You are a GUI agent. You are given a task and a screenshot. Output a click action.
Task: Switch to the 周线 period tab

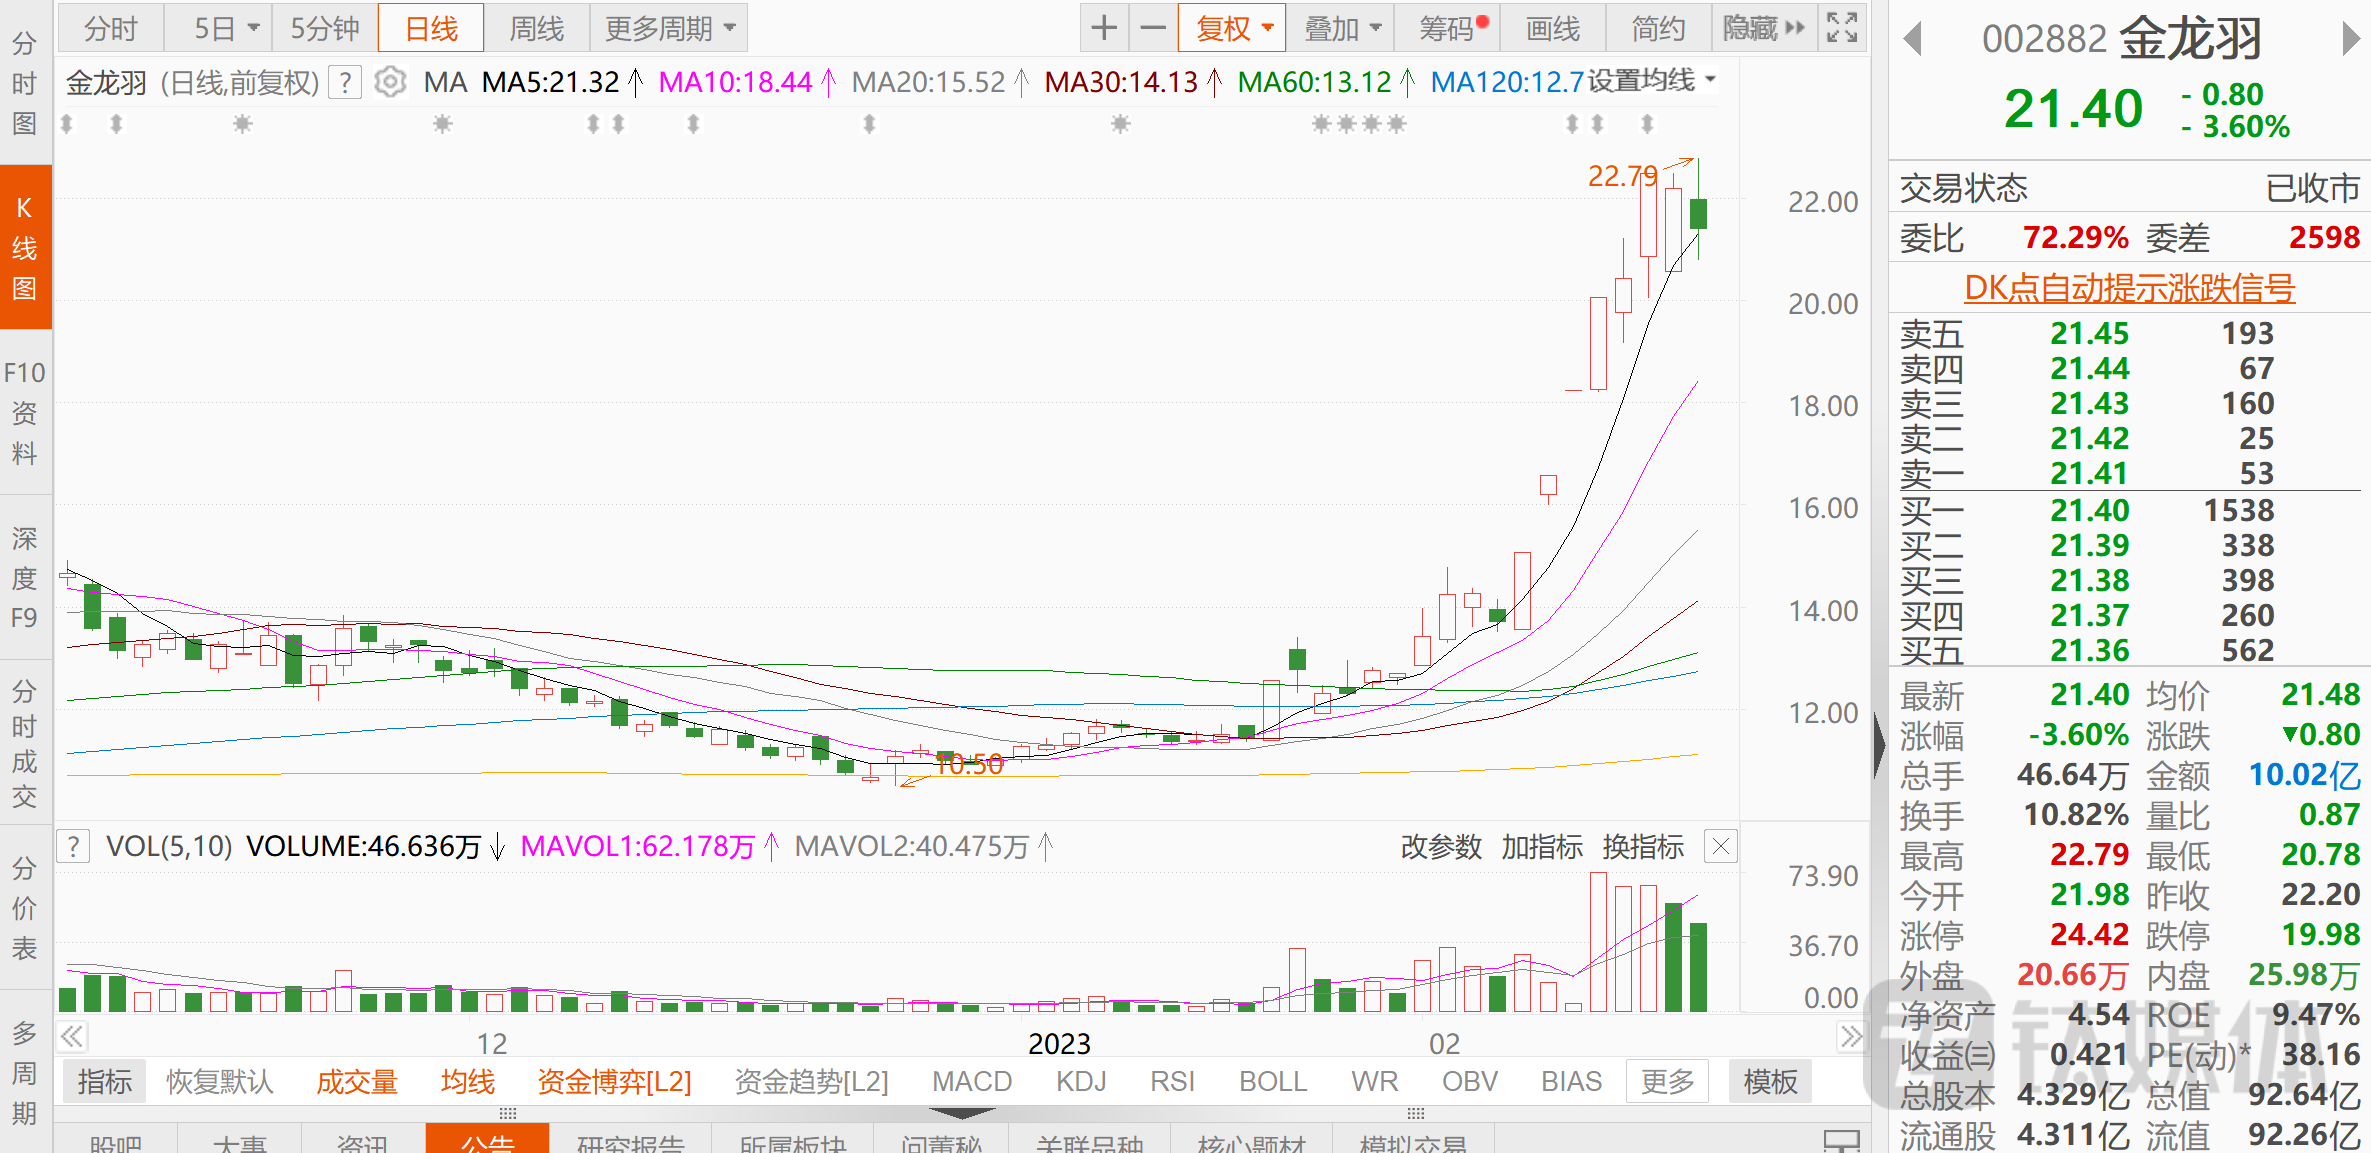pyautogui.click(x=537, y=28)
